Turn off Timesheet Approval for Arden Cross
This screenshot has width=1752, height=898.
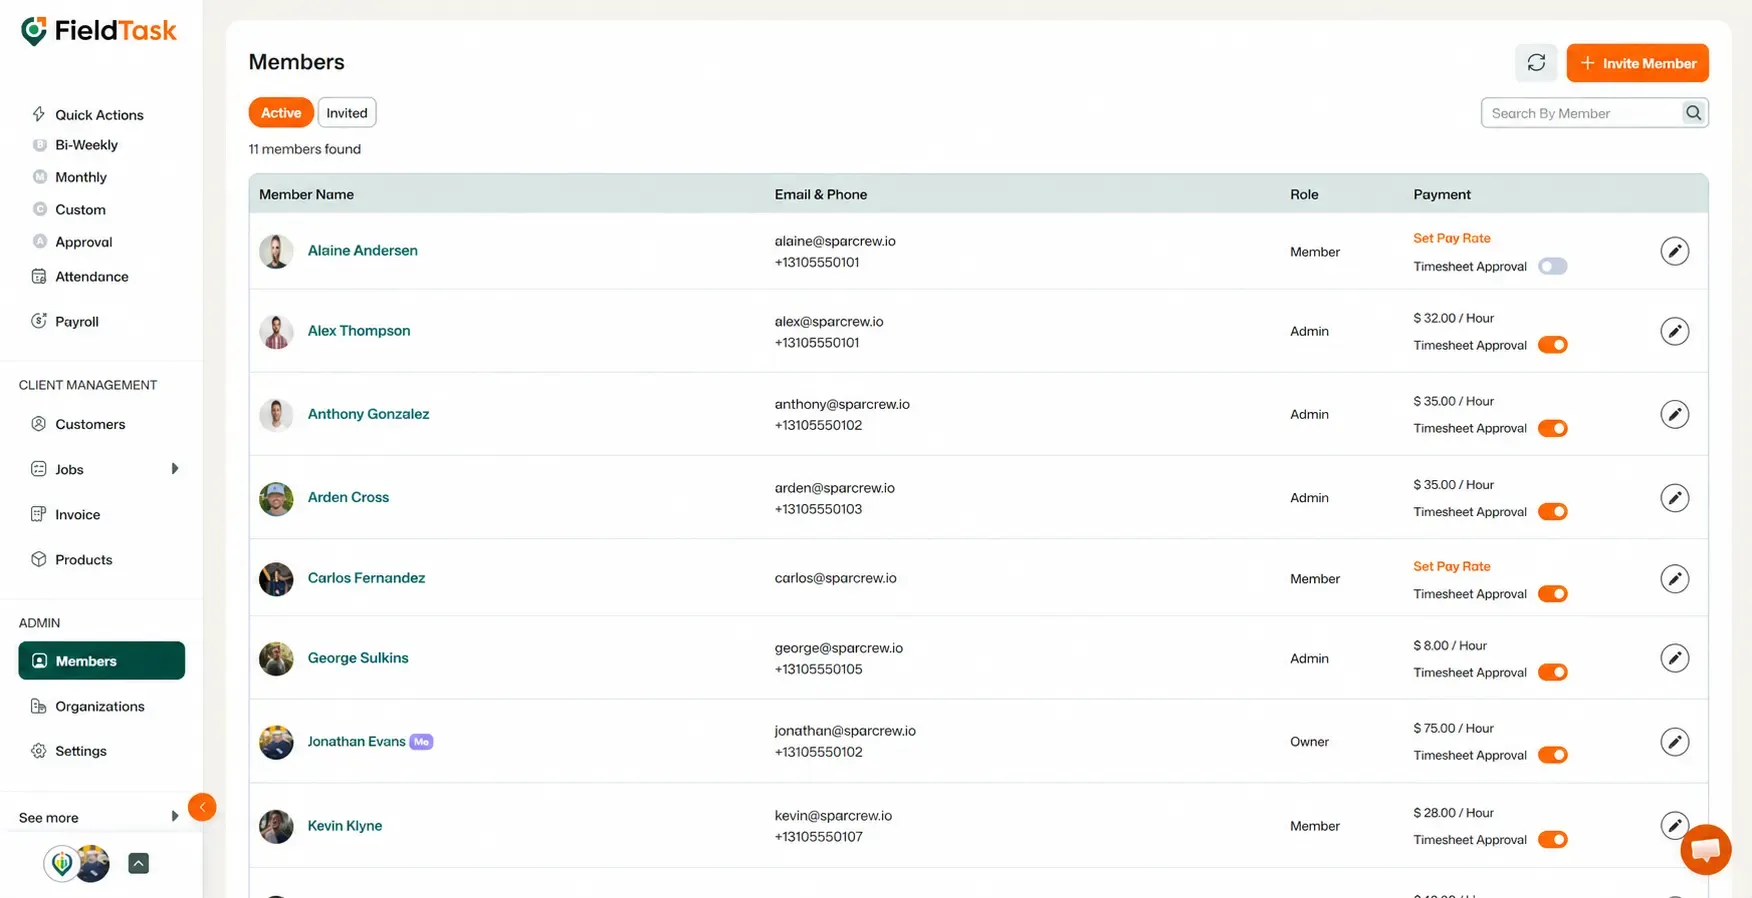click(1553, 512)
